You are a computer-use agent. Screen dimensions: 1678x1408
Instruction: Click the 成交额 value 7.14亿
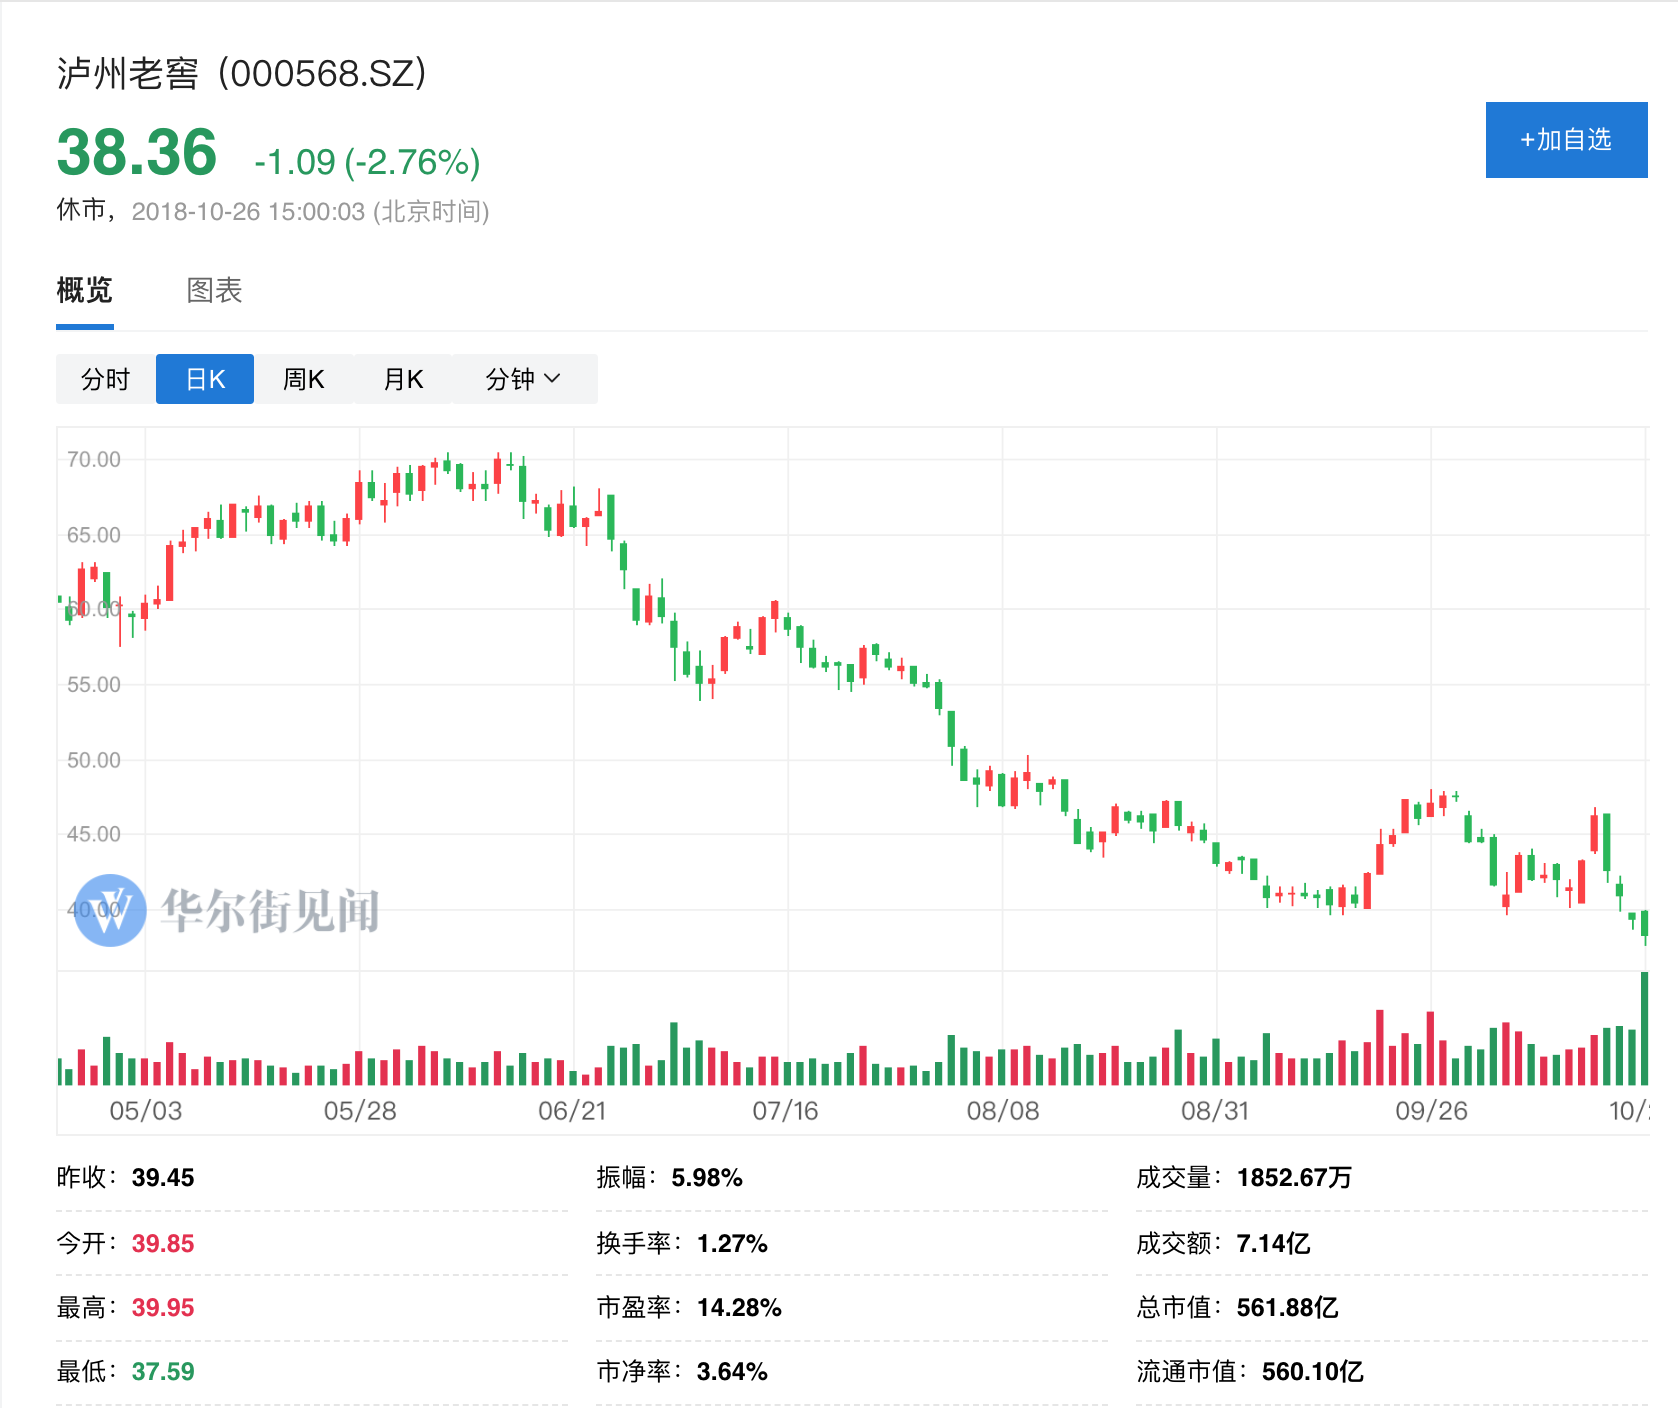1273,1244
